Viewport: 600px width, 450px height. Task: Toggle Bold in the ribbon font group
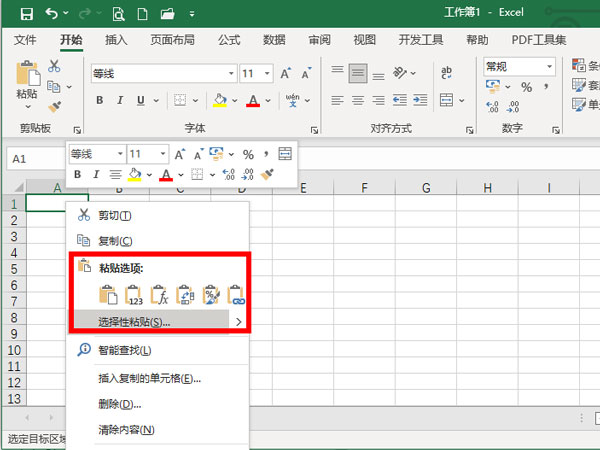click(100, 100)
